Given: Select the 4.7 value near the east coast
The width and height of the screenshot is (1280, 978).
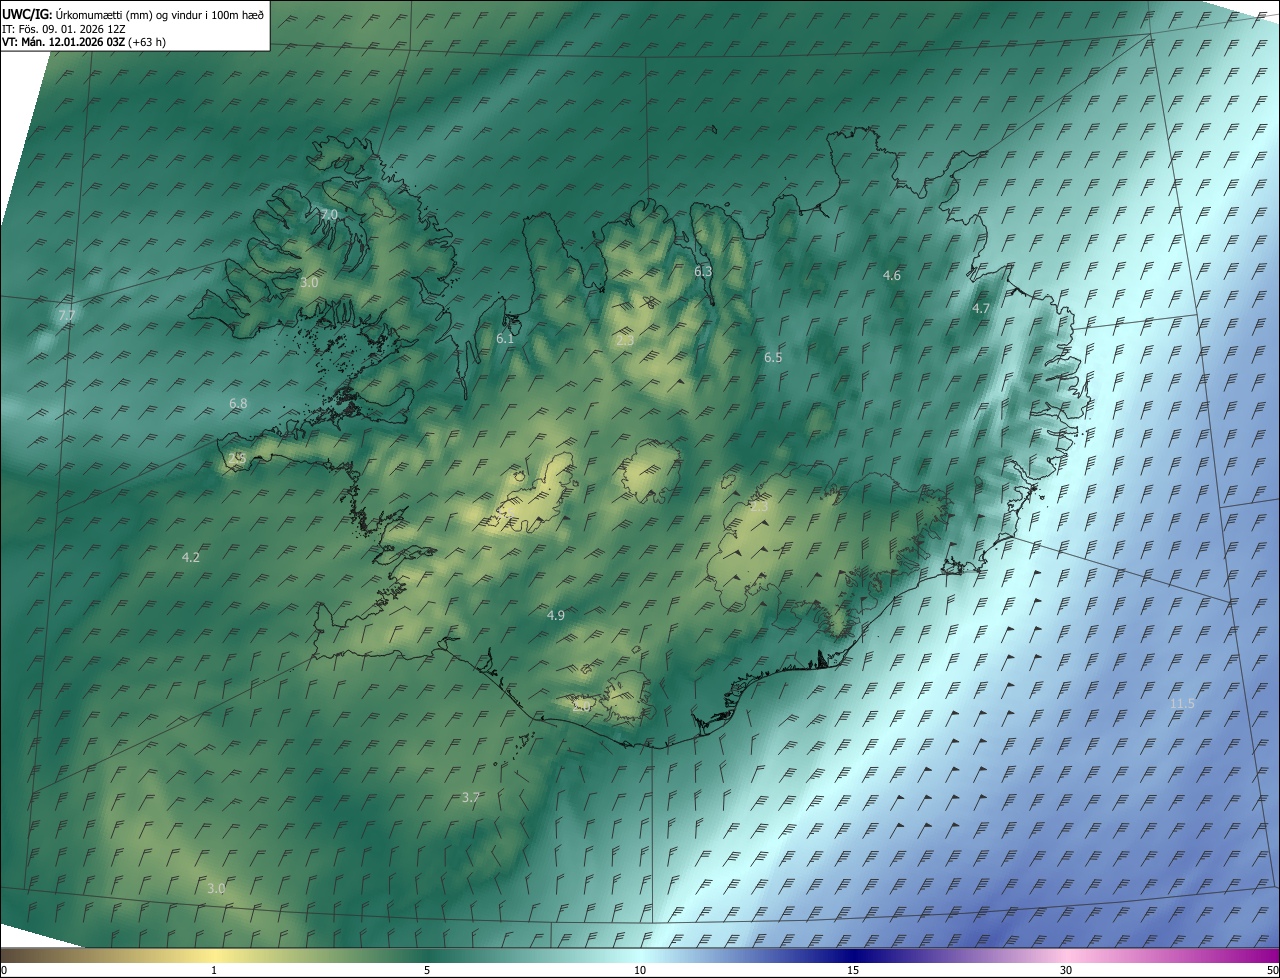Looking at the screenshot, I should click(981, 309).
